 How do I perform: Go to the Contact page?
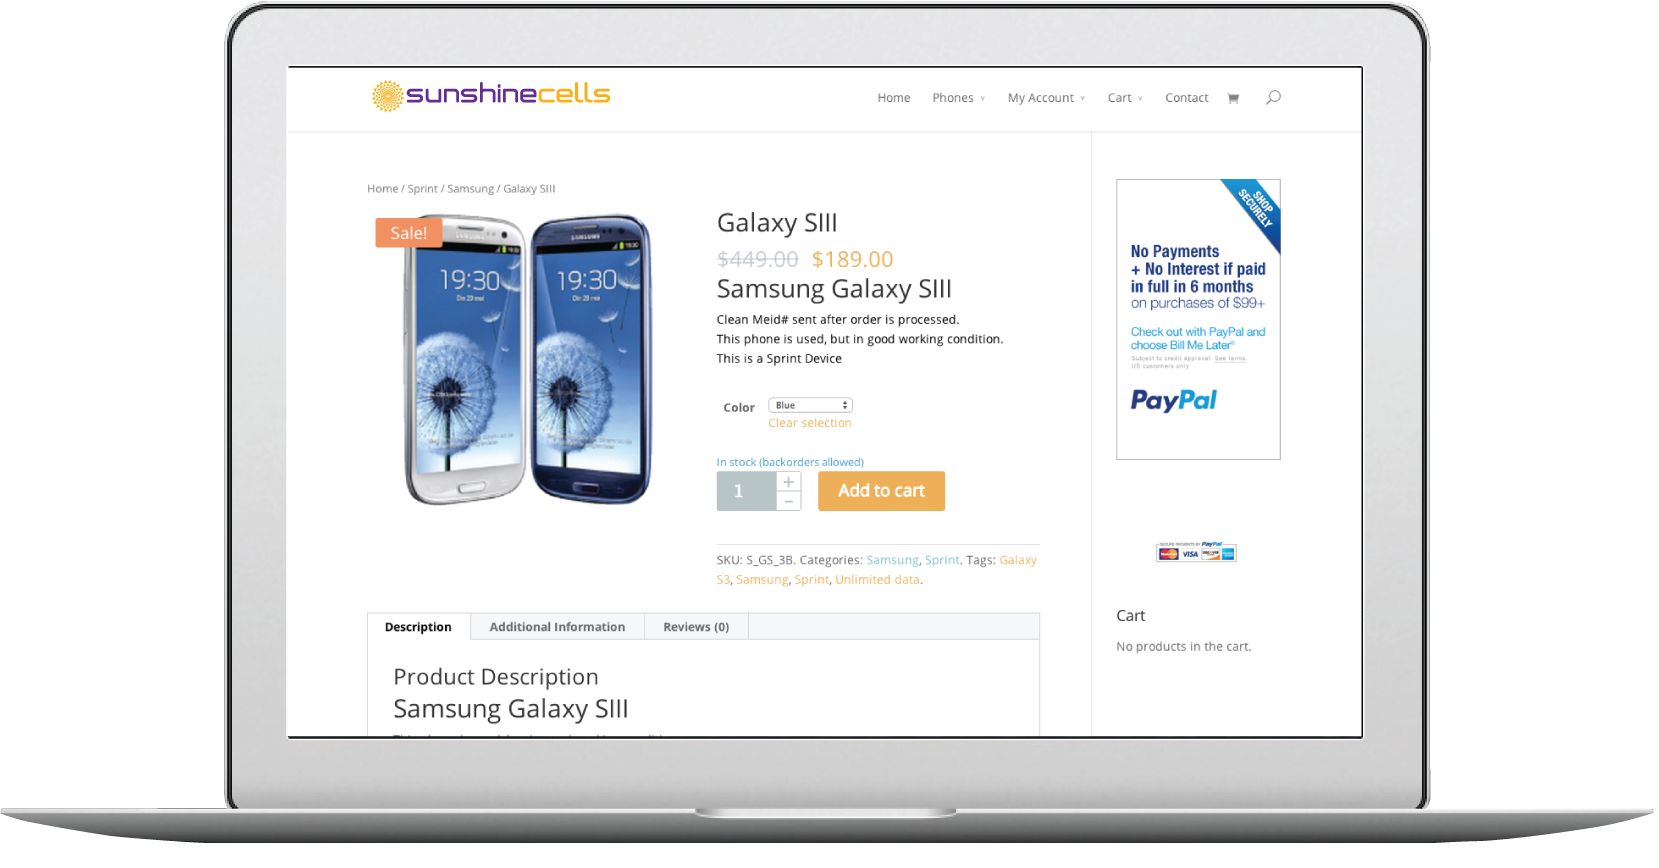pos(1186,98)
